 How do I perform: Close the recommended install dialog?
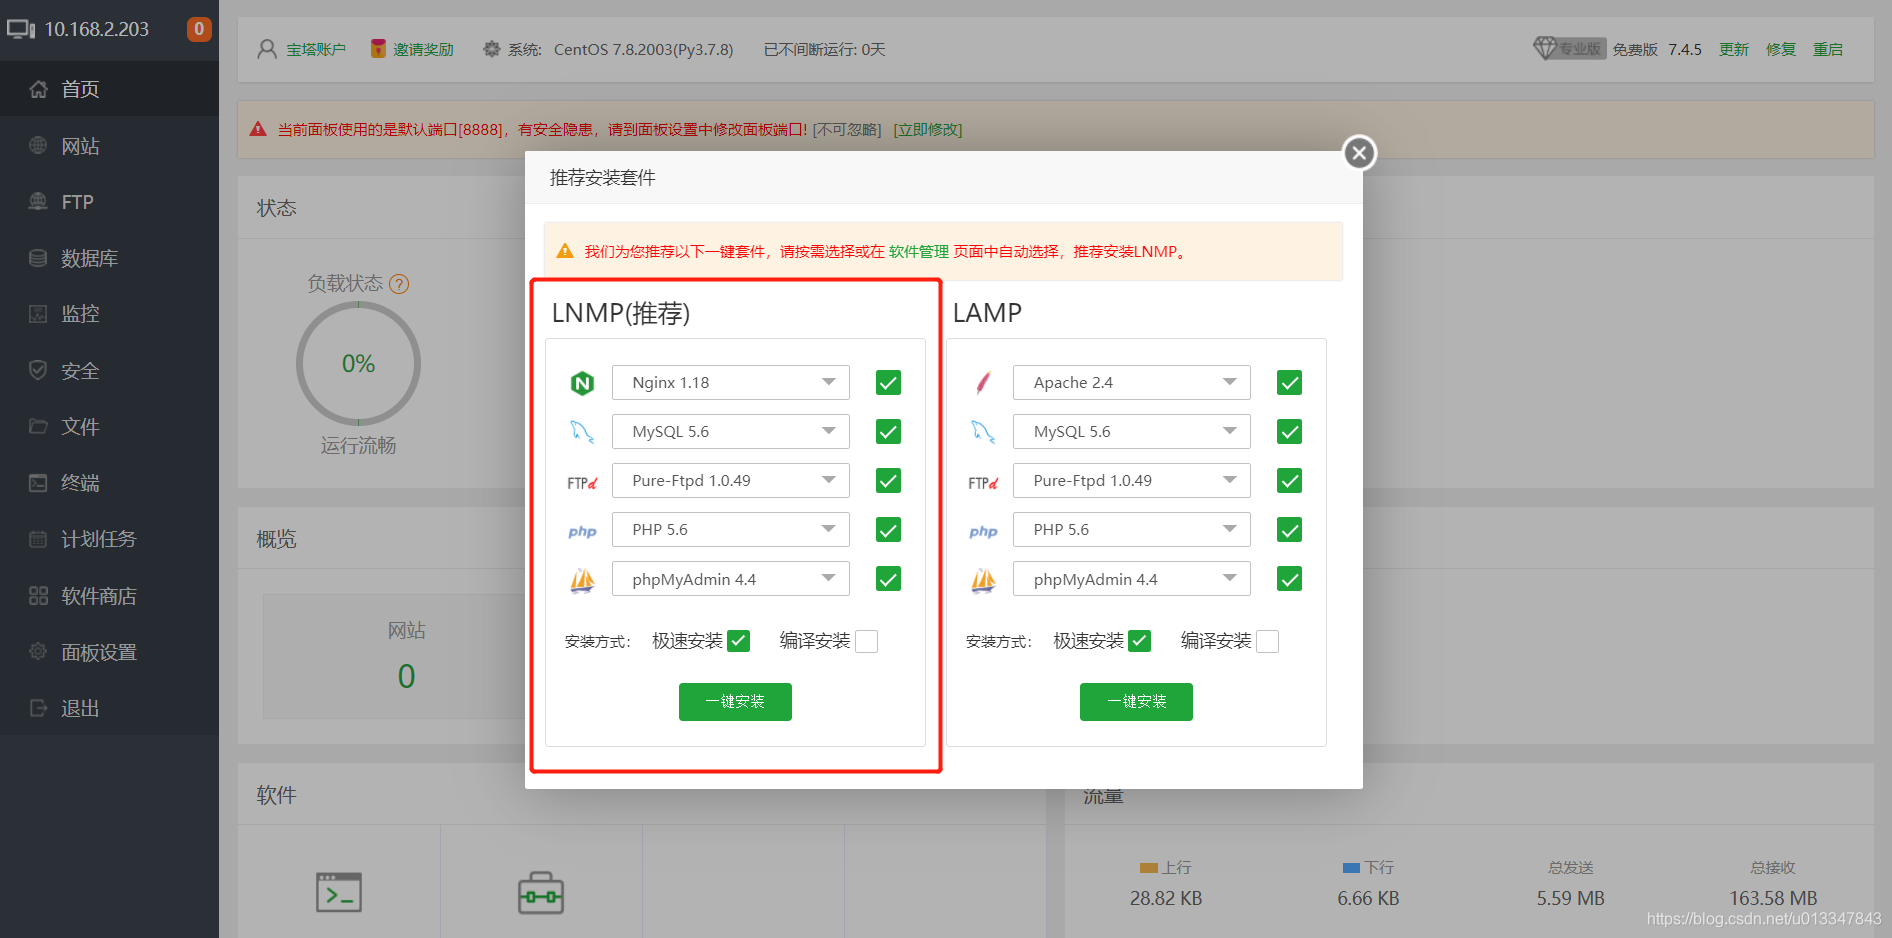pyautogui.click(x=1358, y=153)
